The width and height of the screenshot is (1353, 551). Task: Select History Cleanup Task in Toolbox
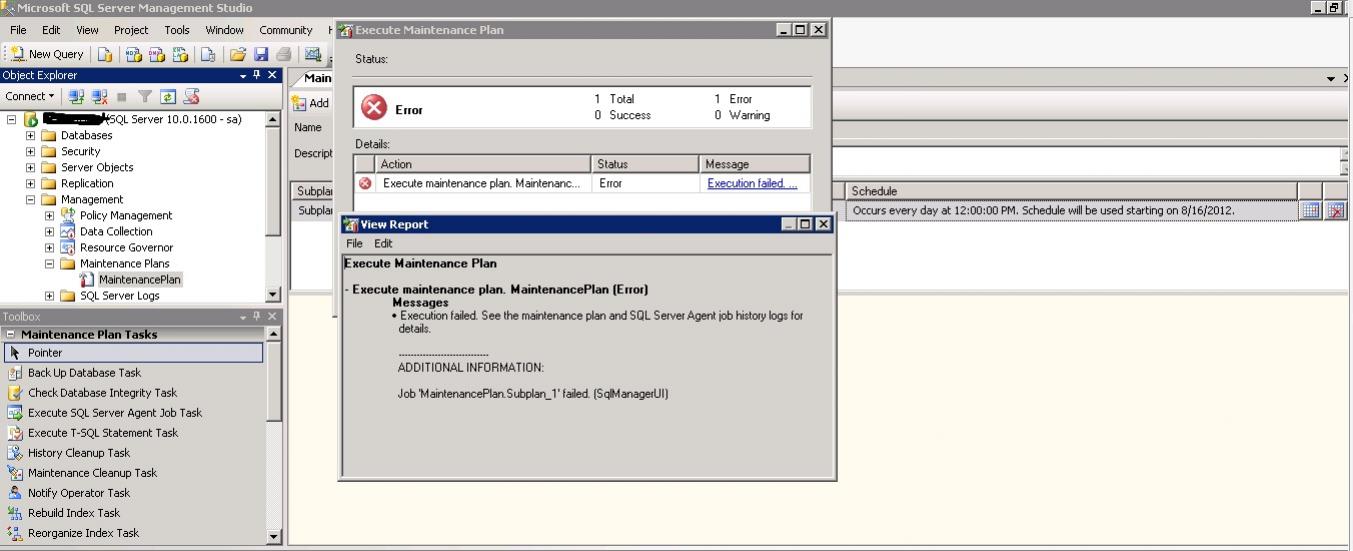point(134,453)
